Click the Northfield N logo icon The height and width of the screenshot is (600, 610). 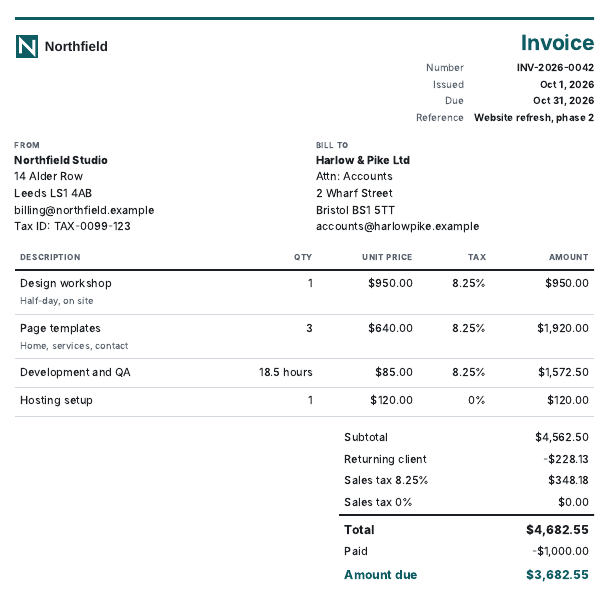(27, 46)
